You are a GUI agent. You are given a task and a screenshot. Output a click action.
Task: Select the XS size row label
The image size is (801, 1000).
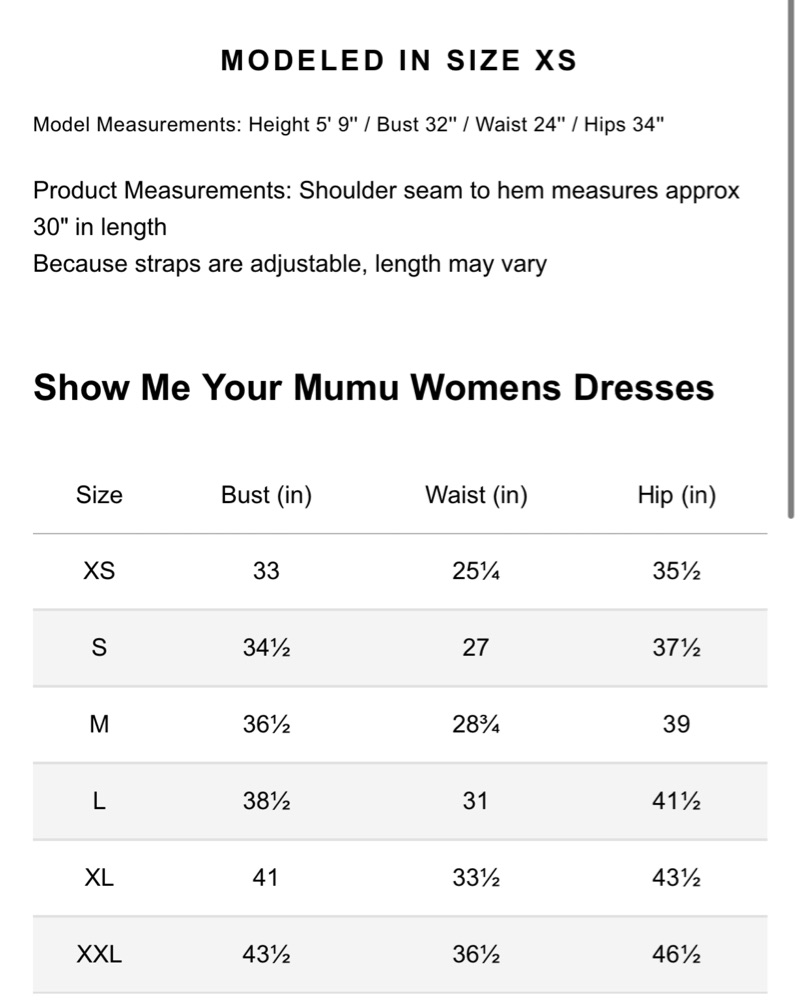click(x=99, y=571)
